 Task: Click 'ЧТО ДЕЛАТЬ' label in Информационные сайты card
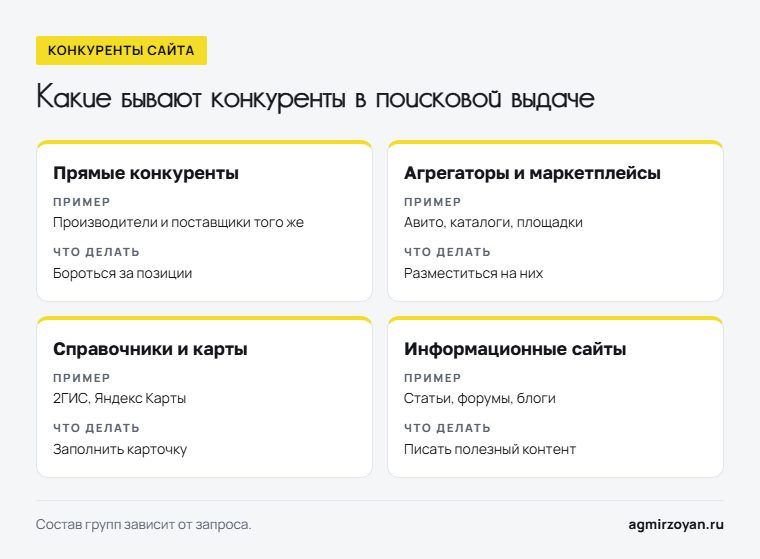pyautogui.click(x=447, y=428)
